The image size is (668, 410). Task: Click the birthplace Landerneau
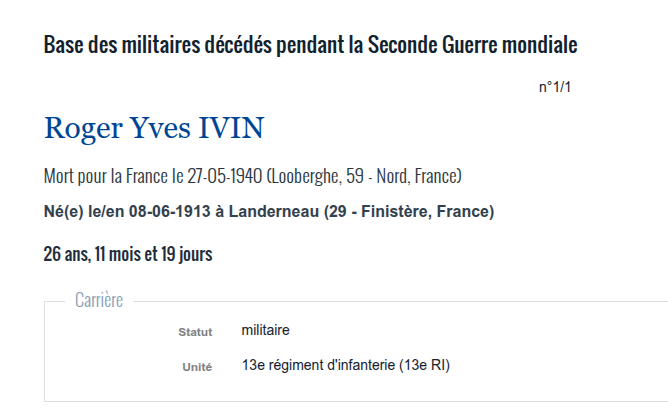coord(274,211)
